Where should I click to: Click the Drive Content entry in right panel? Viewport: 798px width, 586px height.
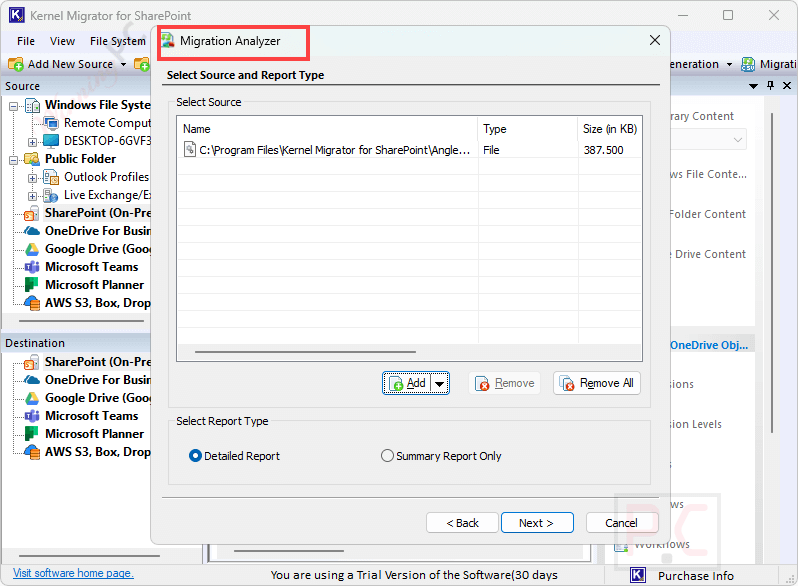(709, 254)
